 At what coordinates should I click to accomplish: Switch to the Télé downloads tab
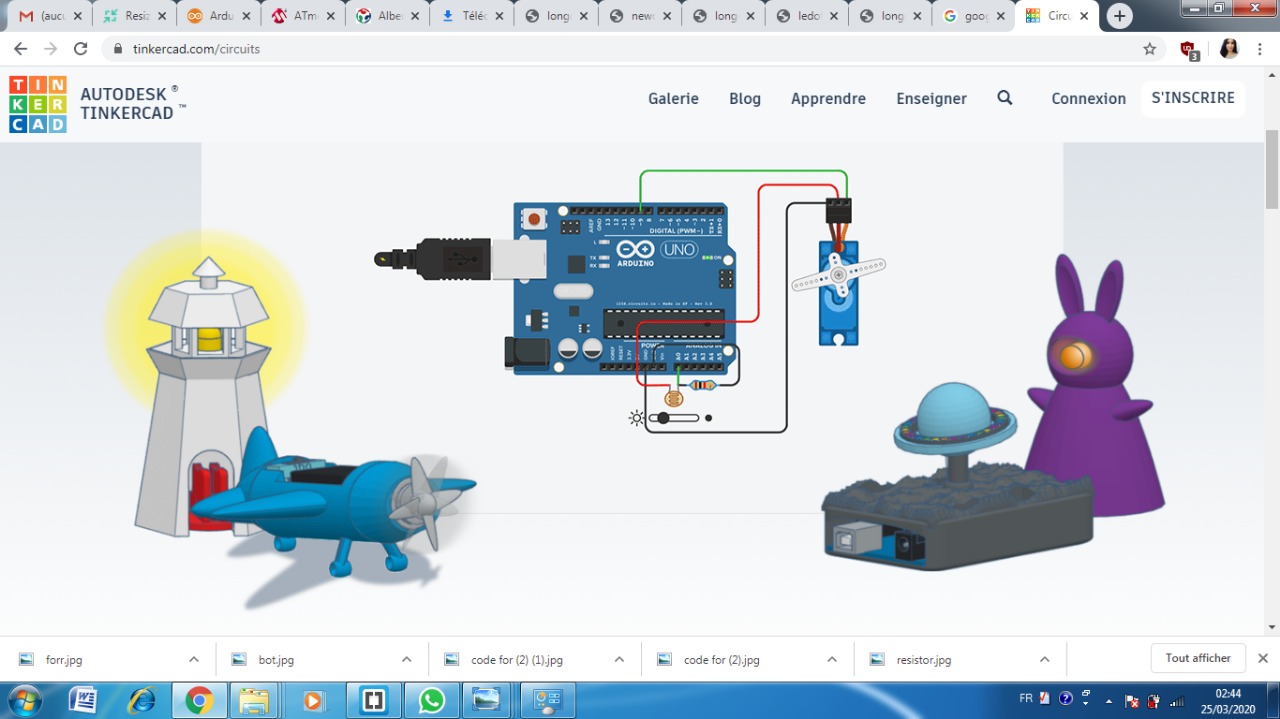pyautogui.click(x=470, y=16)
